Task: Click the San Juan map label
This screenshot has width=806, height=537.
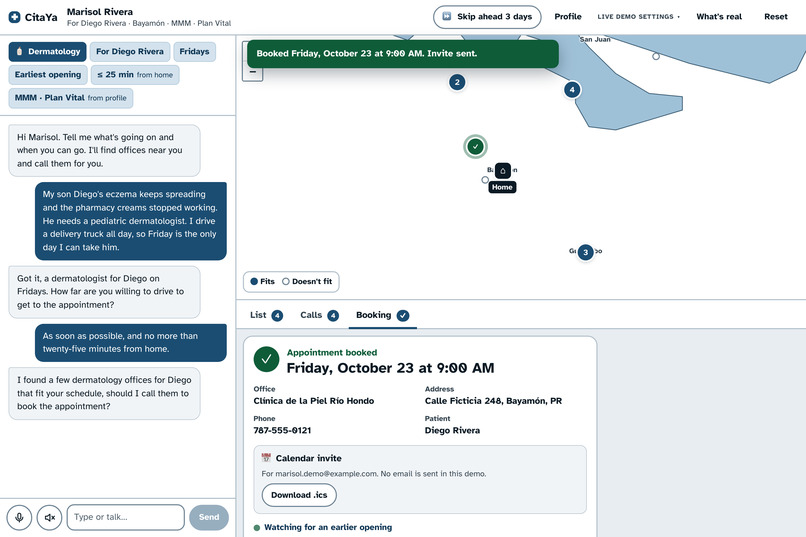Action: (595, 39)
